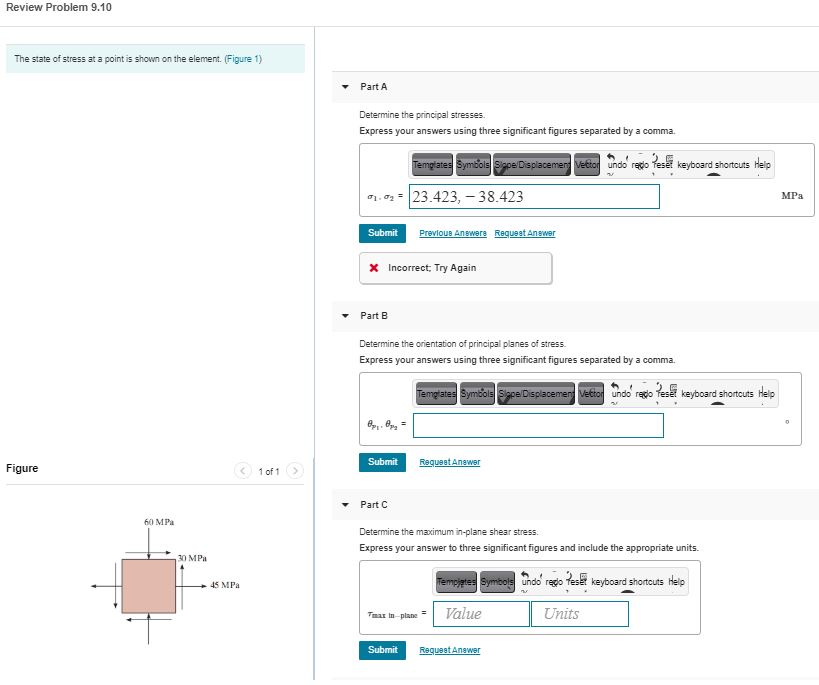Show keyboard shortcuts for Part C
Viewport: 819px width, 685px height.
click(627, 582)
